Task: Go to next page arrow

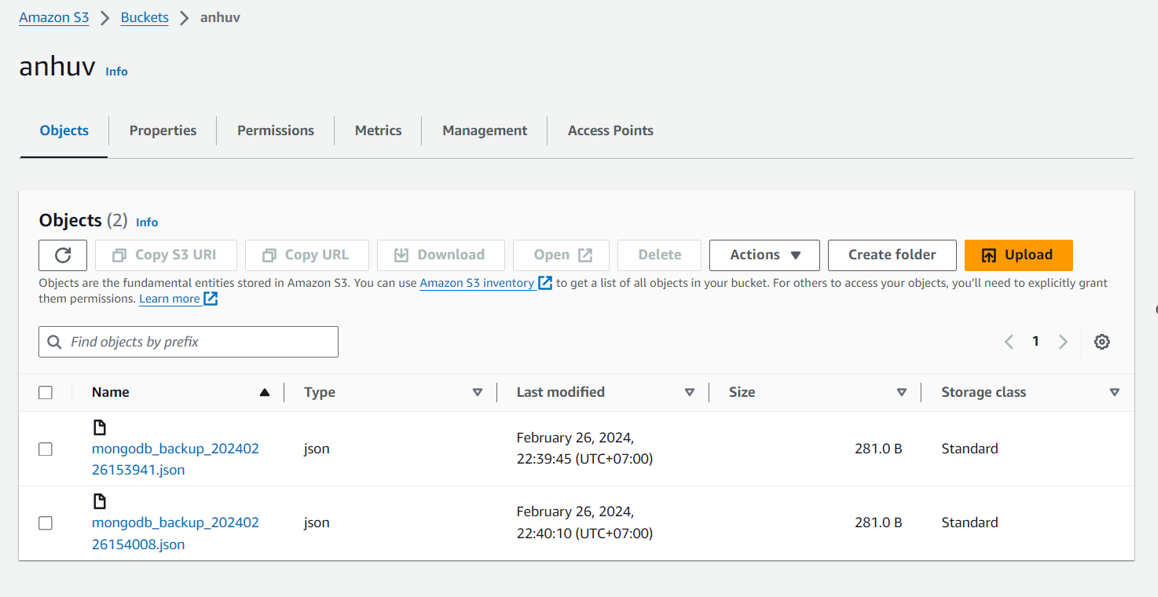Action: tap(1063, 342)
